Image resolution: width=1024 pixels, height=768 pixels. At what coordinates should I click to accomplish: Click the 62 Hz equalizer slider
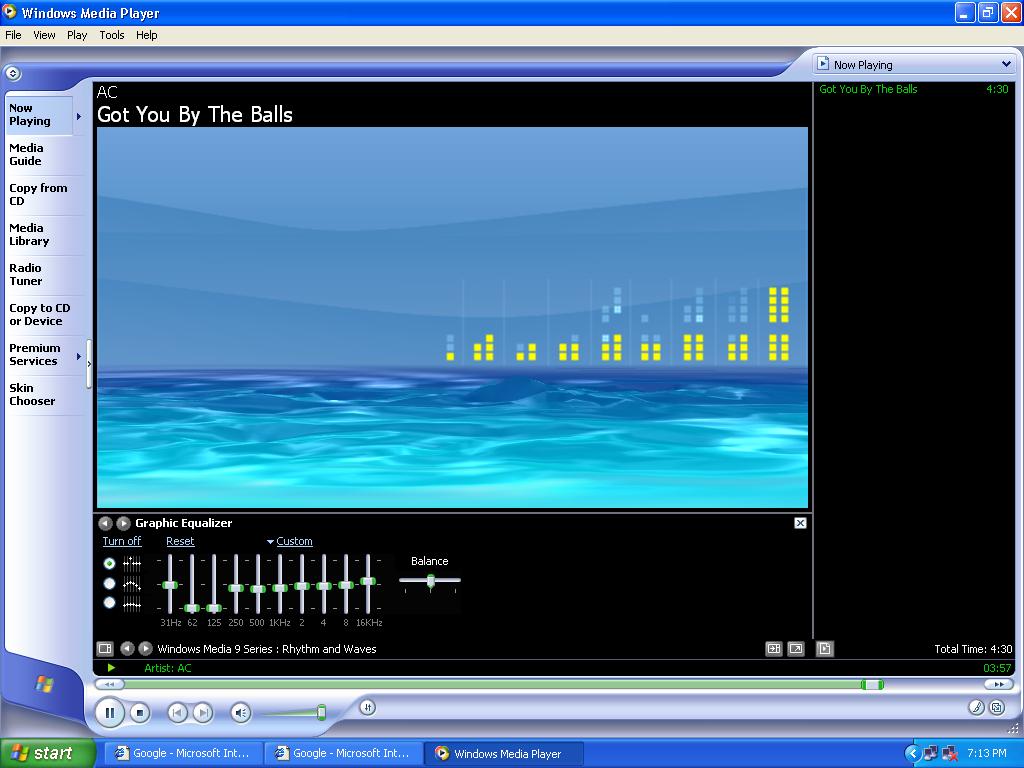pyautogui.click(x=191, y=608)
